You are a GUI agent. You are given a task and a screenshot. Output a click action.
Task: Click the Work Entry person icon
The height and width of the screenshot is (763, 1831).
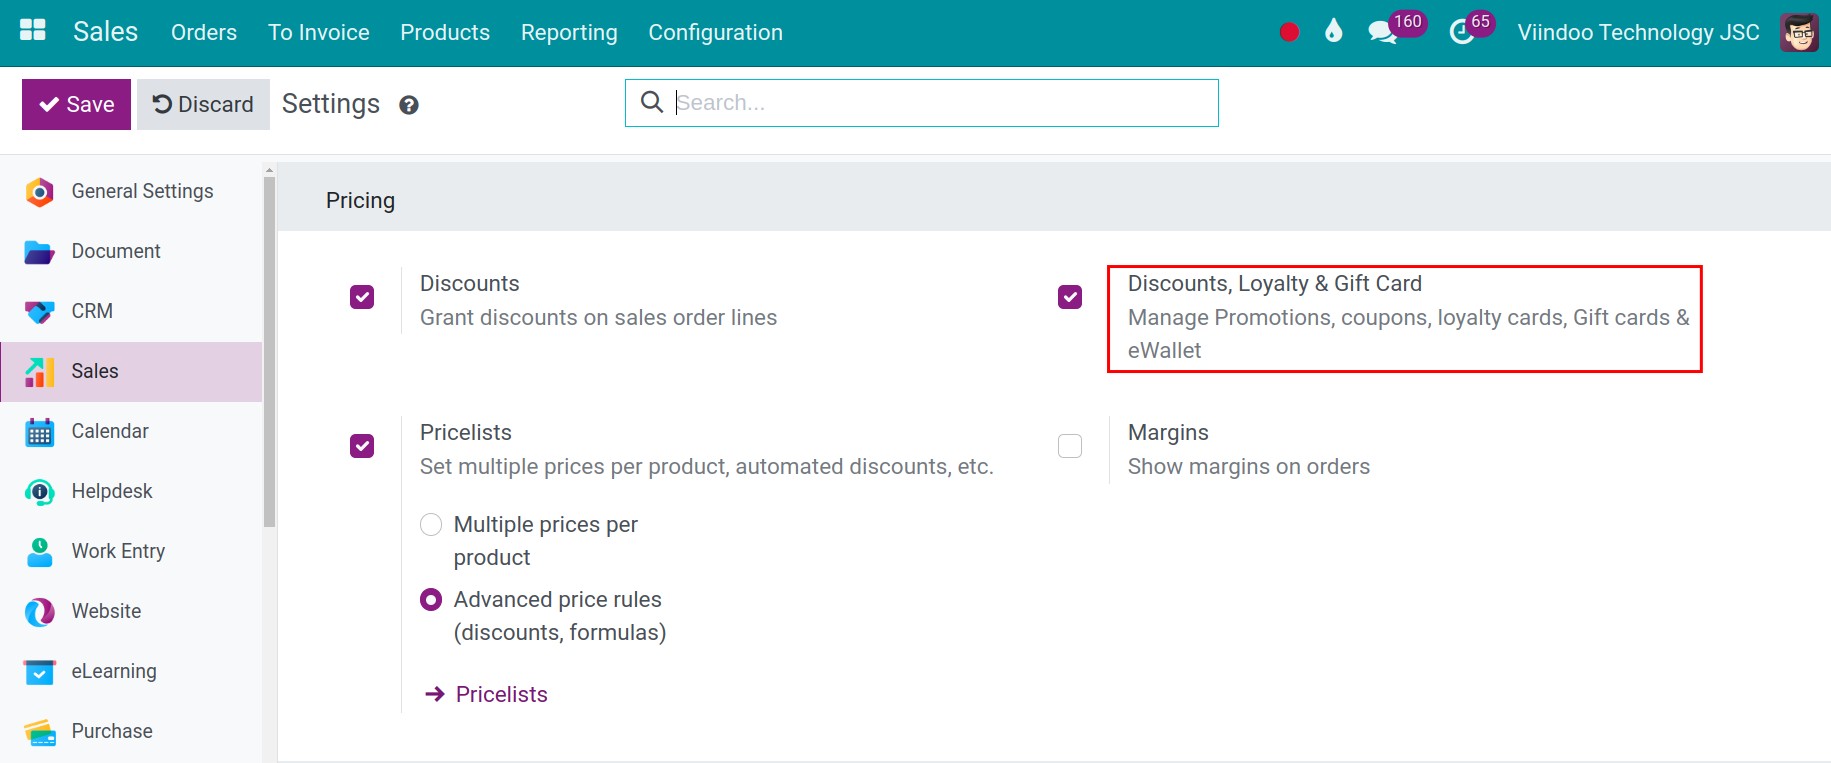(39, 551)
